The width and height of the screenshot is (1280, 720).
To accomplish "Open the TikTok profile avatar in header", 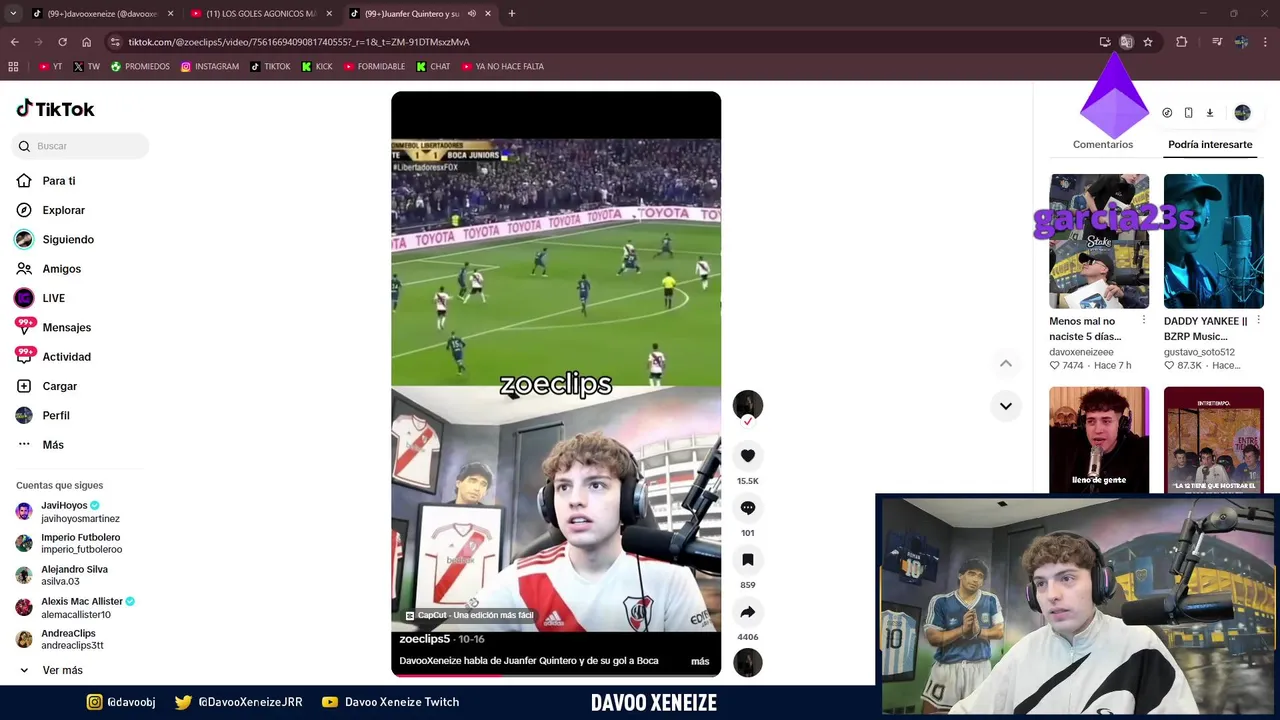I will click(1242, 113).
